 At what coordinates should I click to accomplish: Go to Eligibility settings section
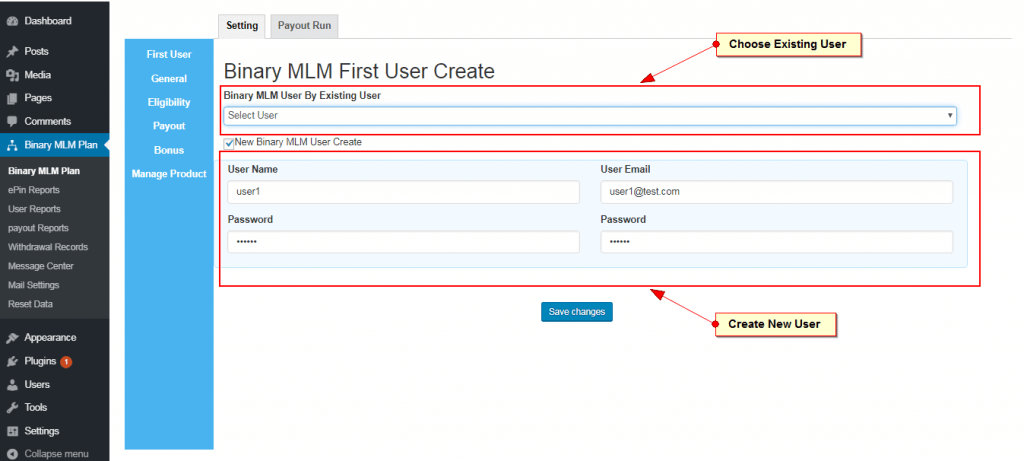168,102
